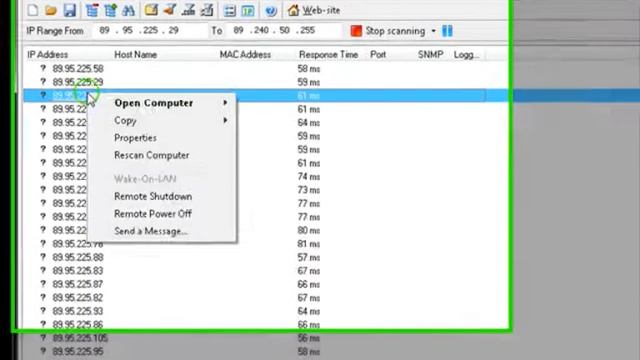Select the 89.95.225.93 address
This screenshot has width=640, height=360.
coord(78,311)
